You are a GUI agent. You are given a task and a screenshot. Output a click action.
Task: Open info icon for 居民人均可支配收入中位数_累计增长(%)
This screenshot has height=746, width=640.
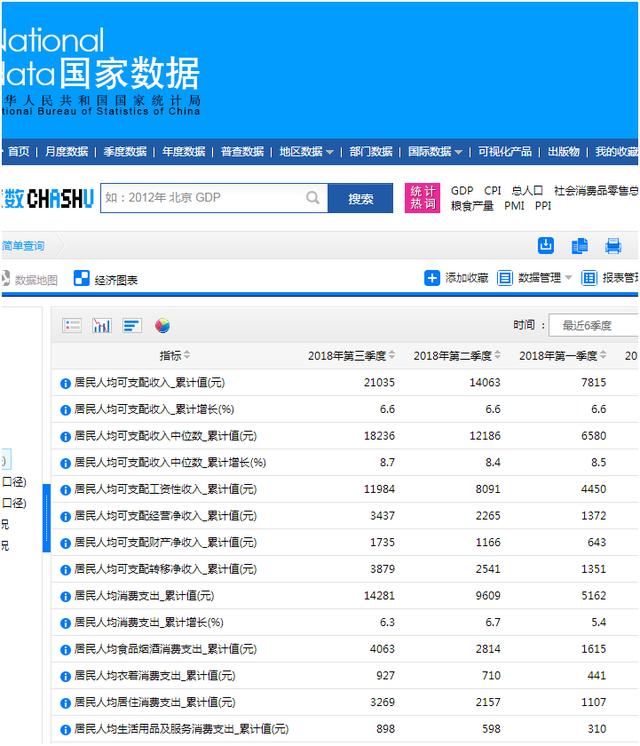(x=65, y=463)
